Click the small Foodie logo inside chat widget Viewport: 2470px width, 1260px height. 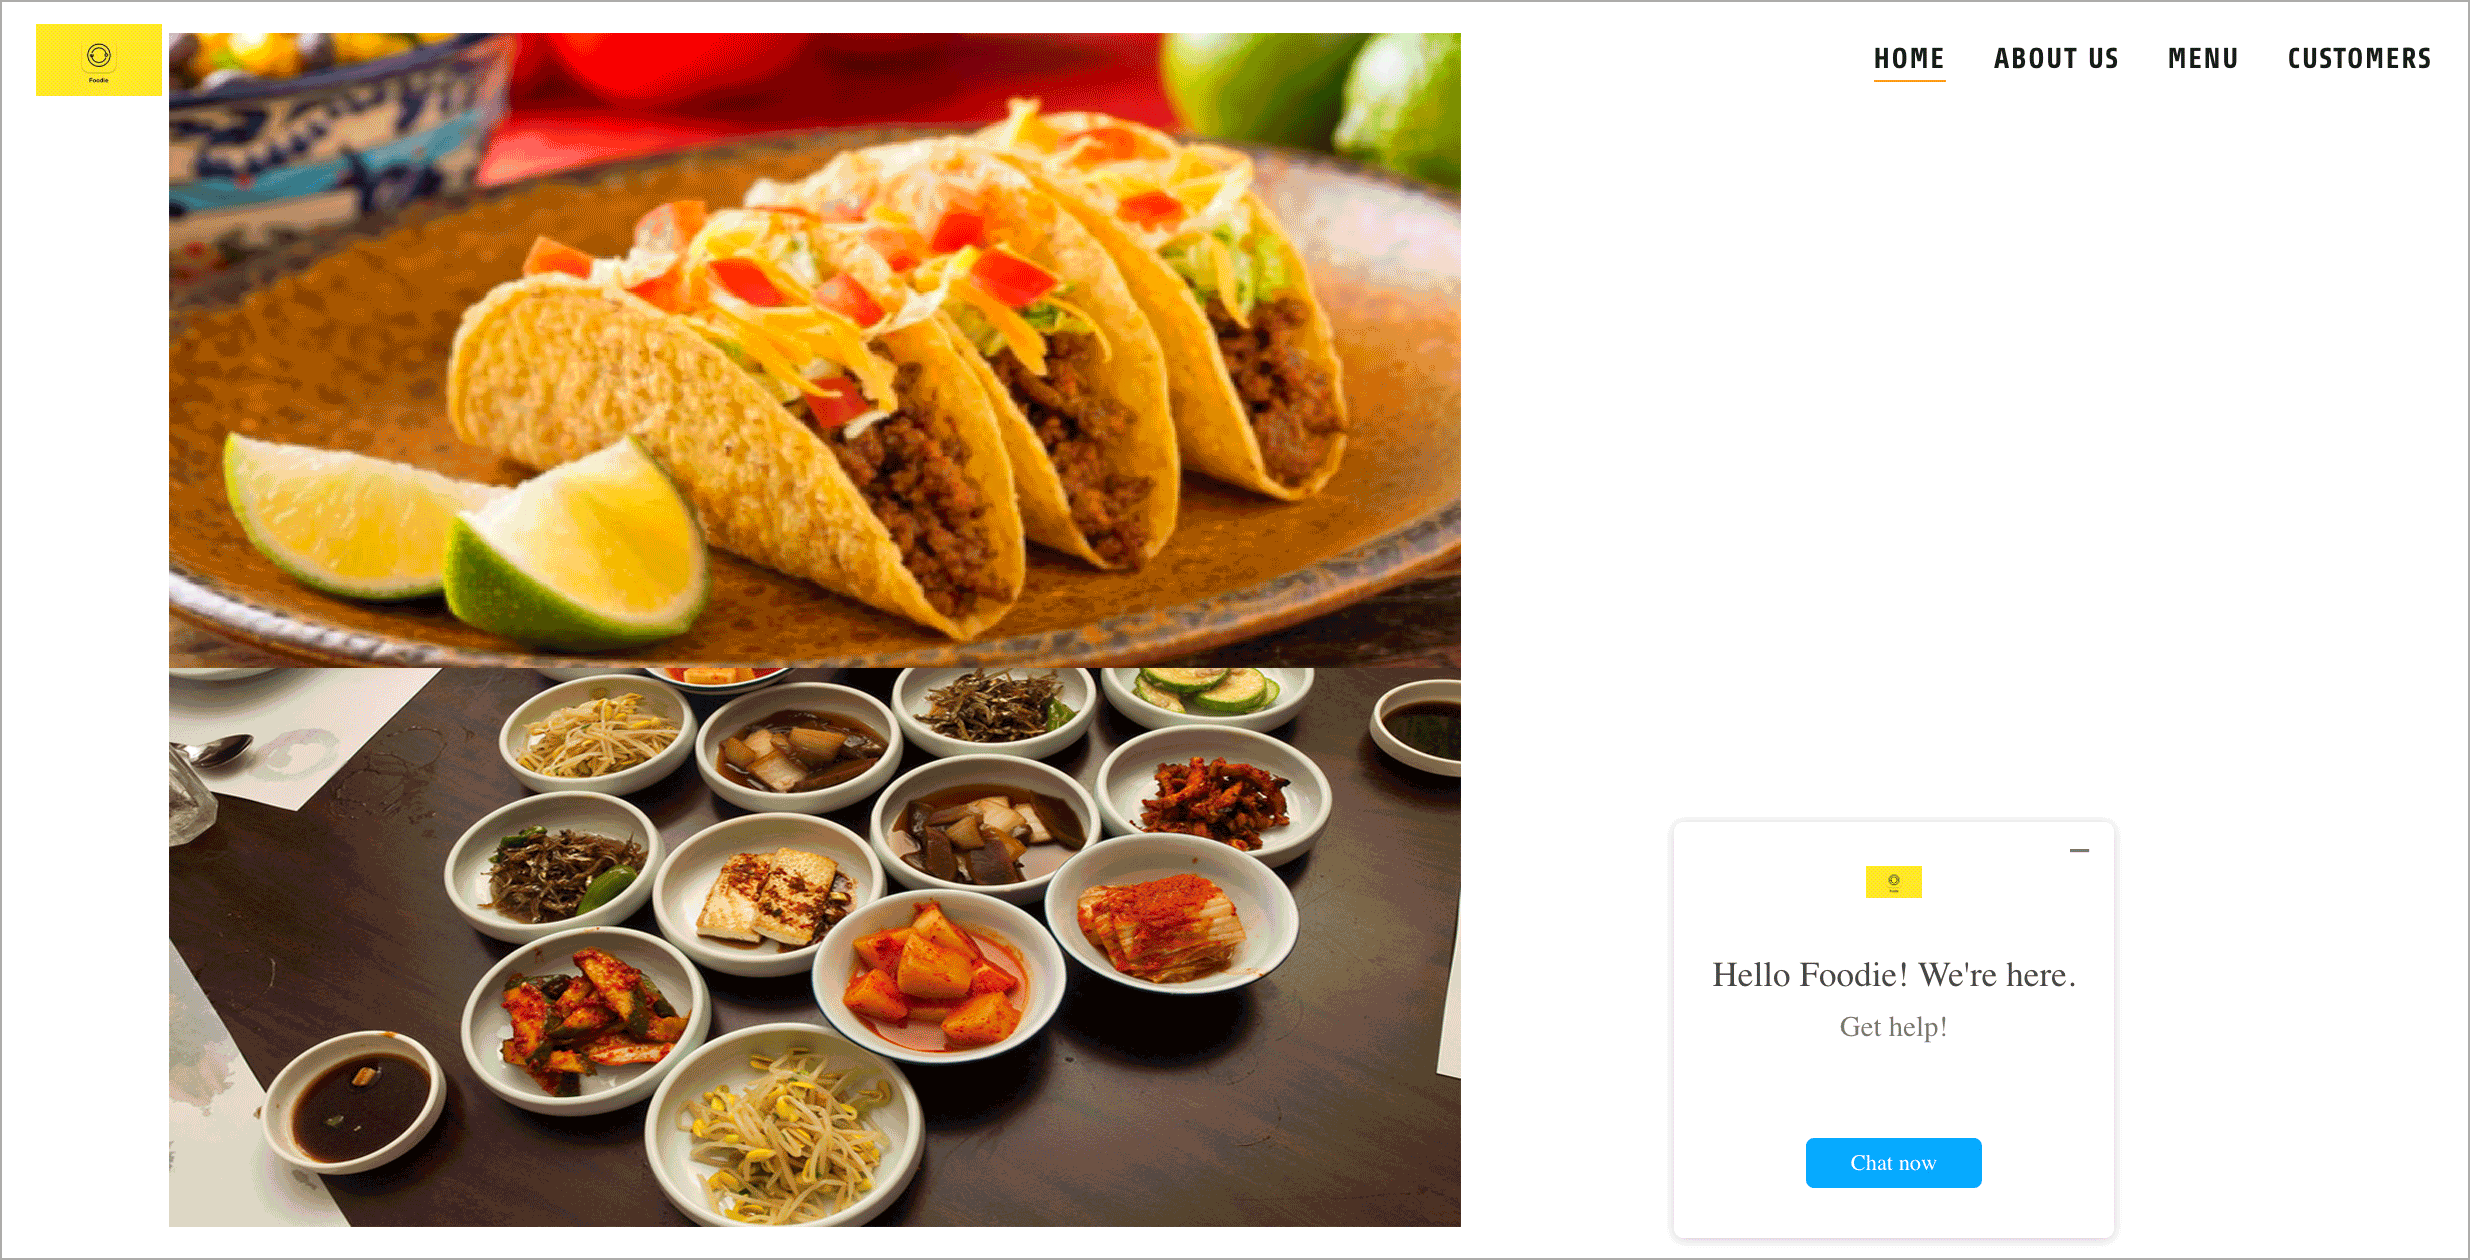point(1893,881)
